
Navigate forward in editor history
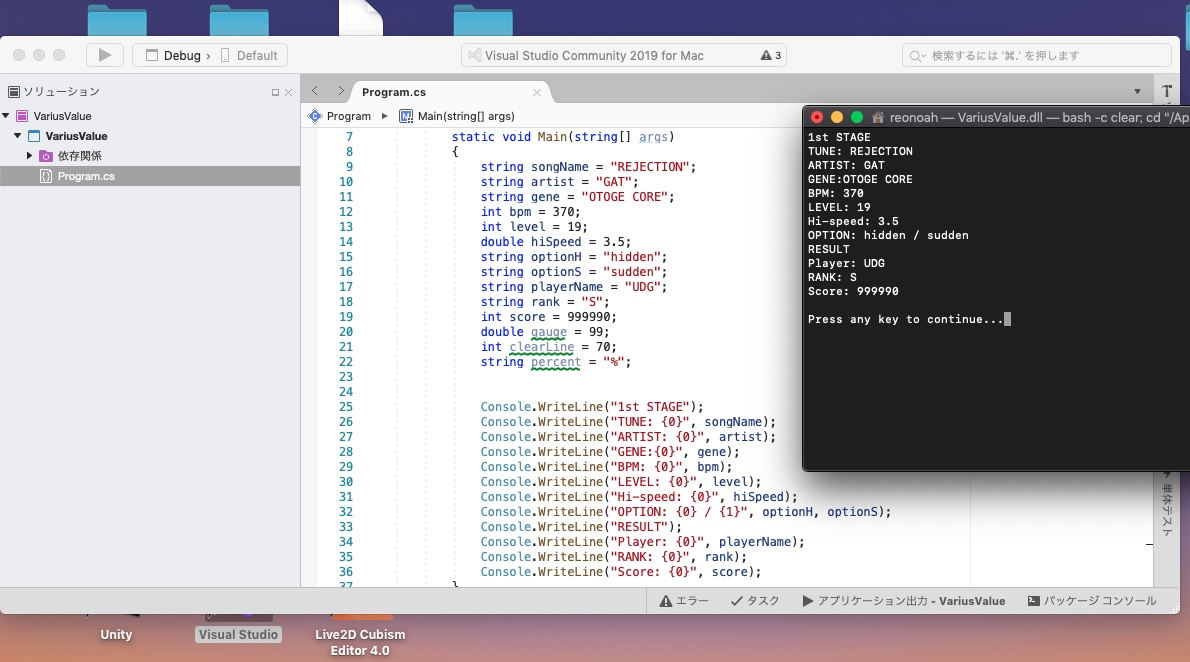341,91
